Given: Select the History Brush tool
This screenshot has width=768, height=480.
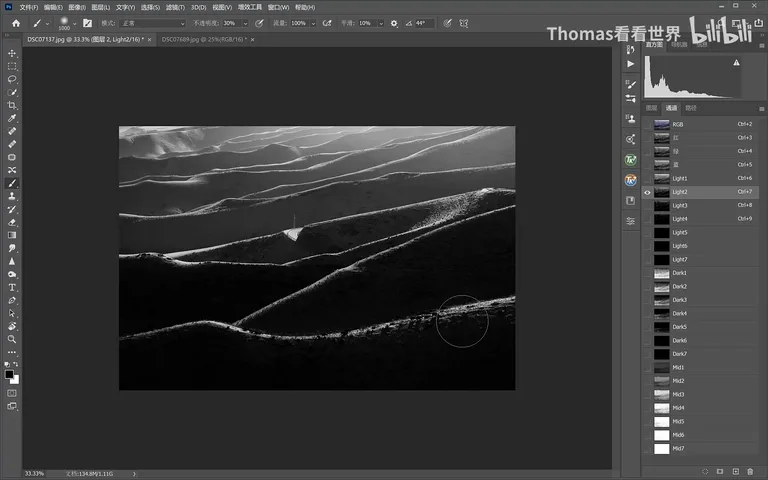Looking at the screenshot, I should click(x=12, y=209).
